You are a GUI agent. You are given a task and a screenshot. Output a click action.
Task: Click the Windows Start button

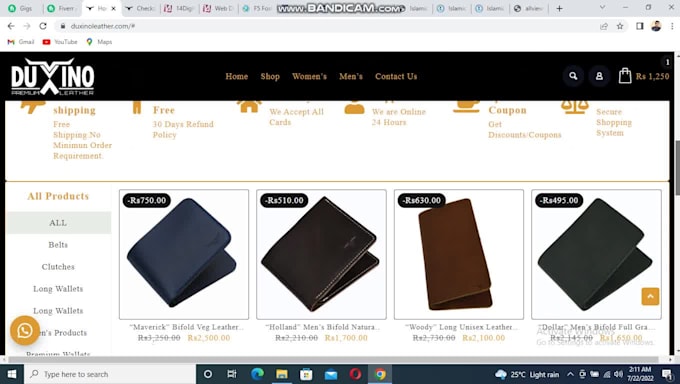click(12, 374)
